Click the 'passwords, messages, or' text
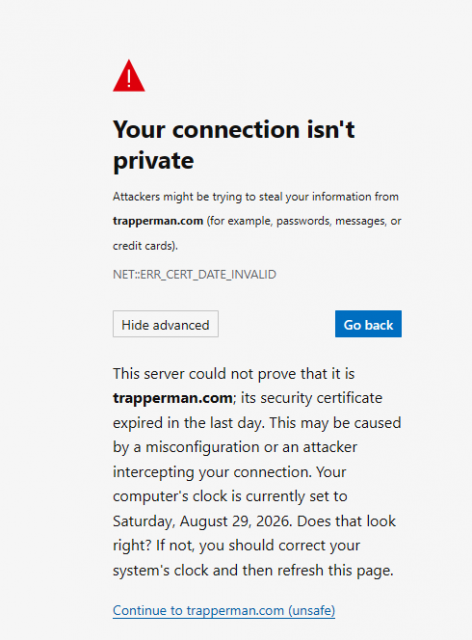Viewport: 472px width, 640px height. 339,221
